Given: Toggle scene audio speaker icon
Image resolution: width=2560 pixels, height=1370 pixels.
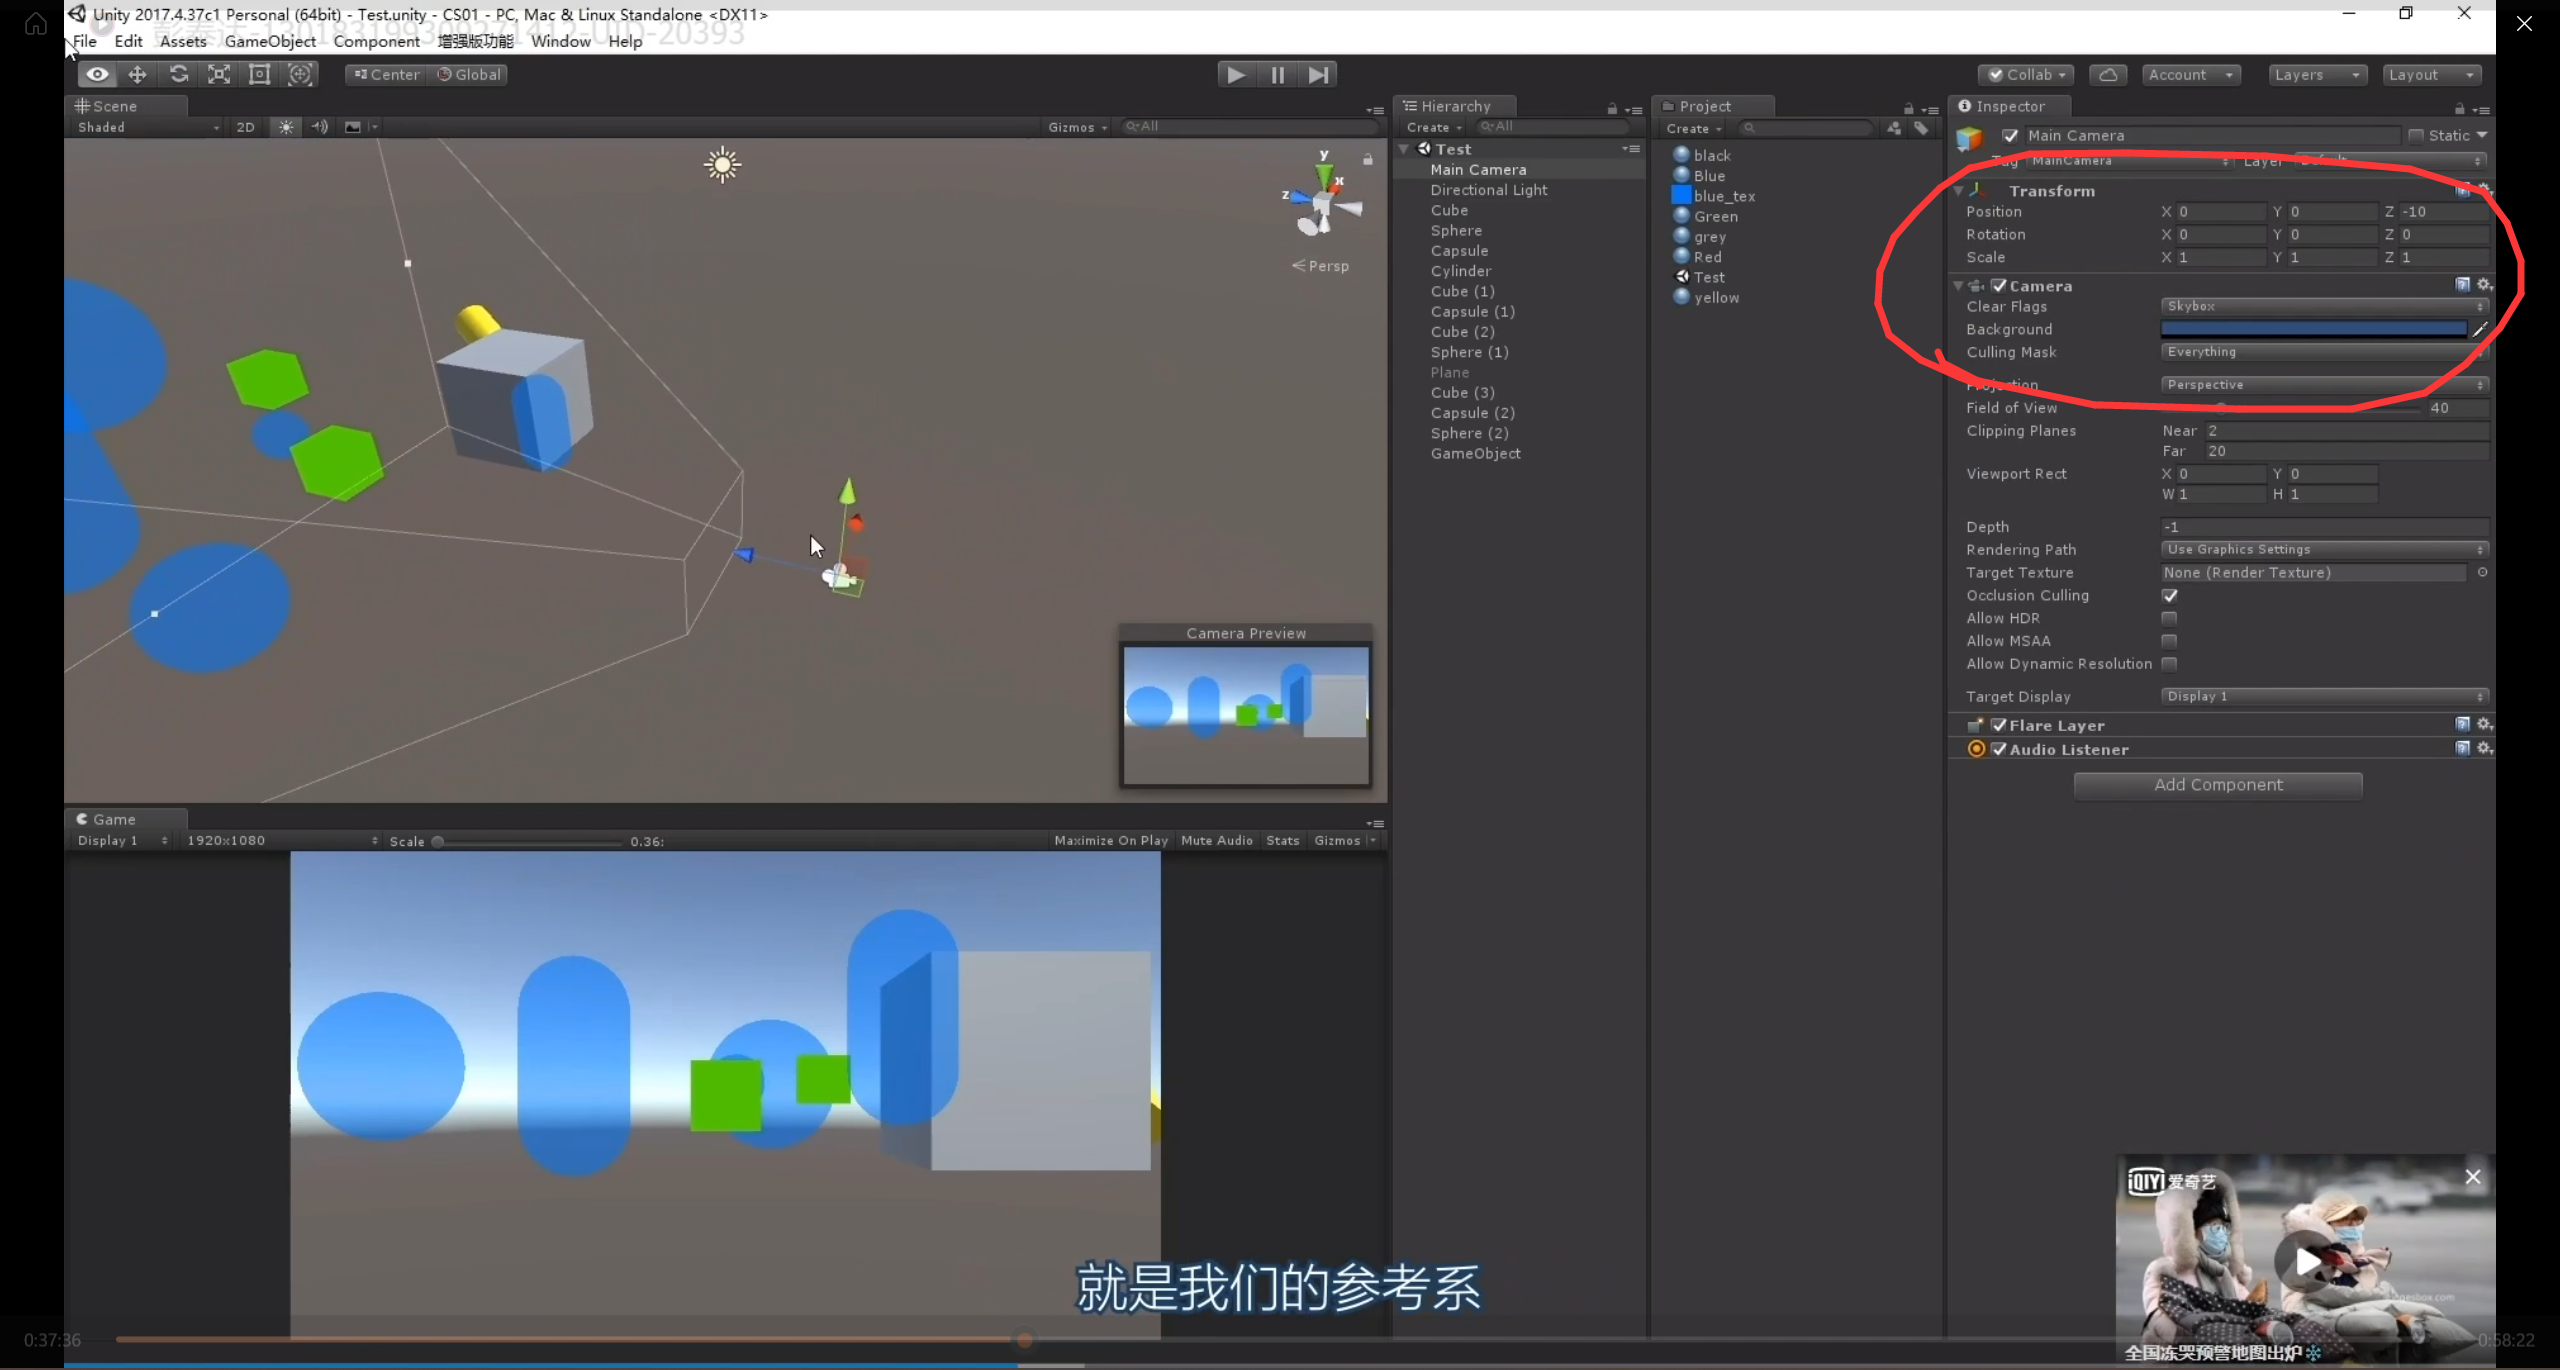Looking at the screenshot, I should tap(319, 127).
